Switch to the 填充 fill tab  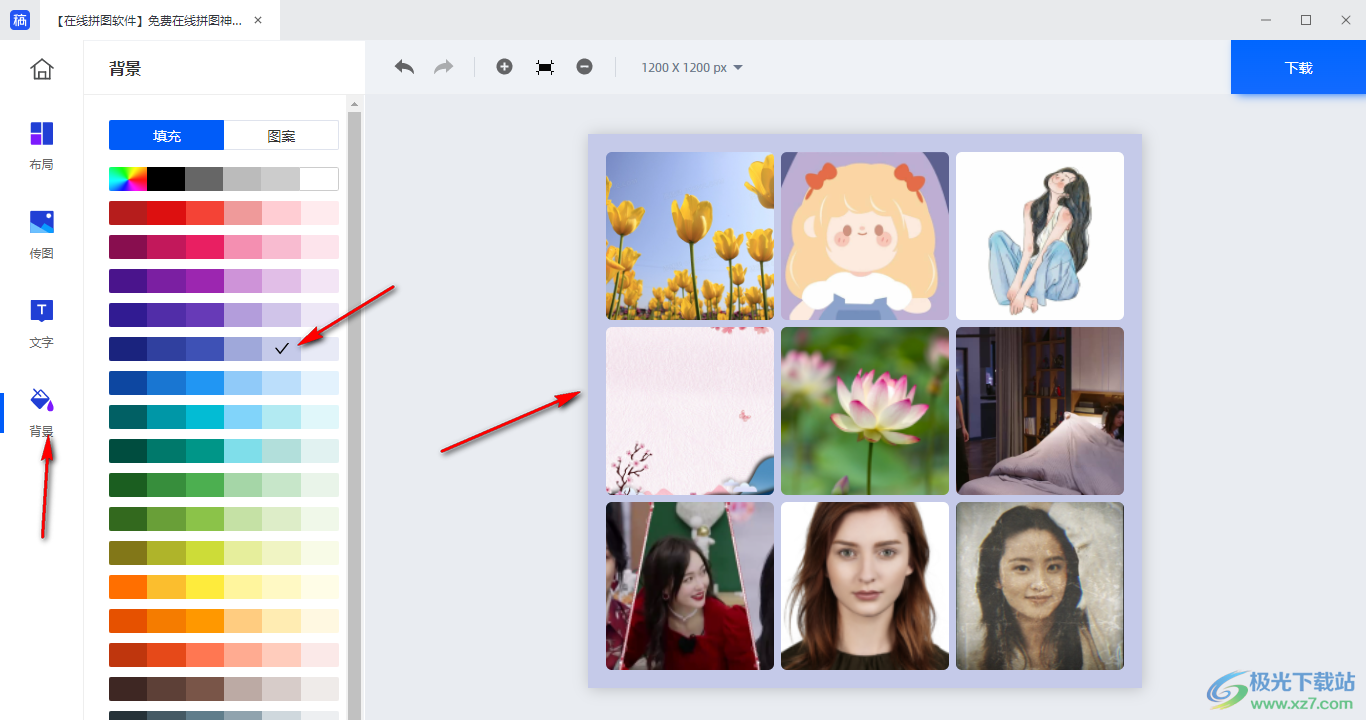tap(167, 136)
